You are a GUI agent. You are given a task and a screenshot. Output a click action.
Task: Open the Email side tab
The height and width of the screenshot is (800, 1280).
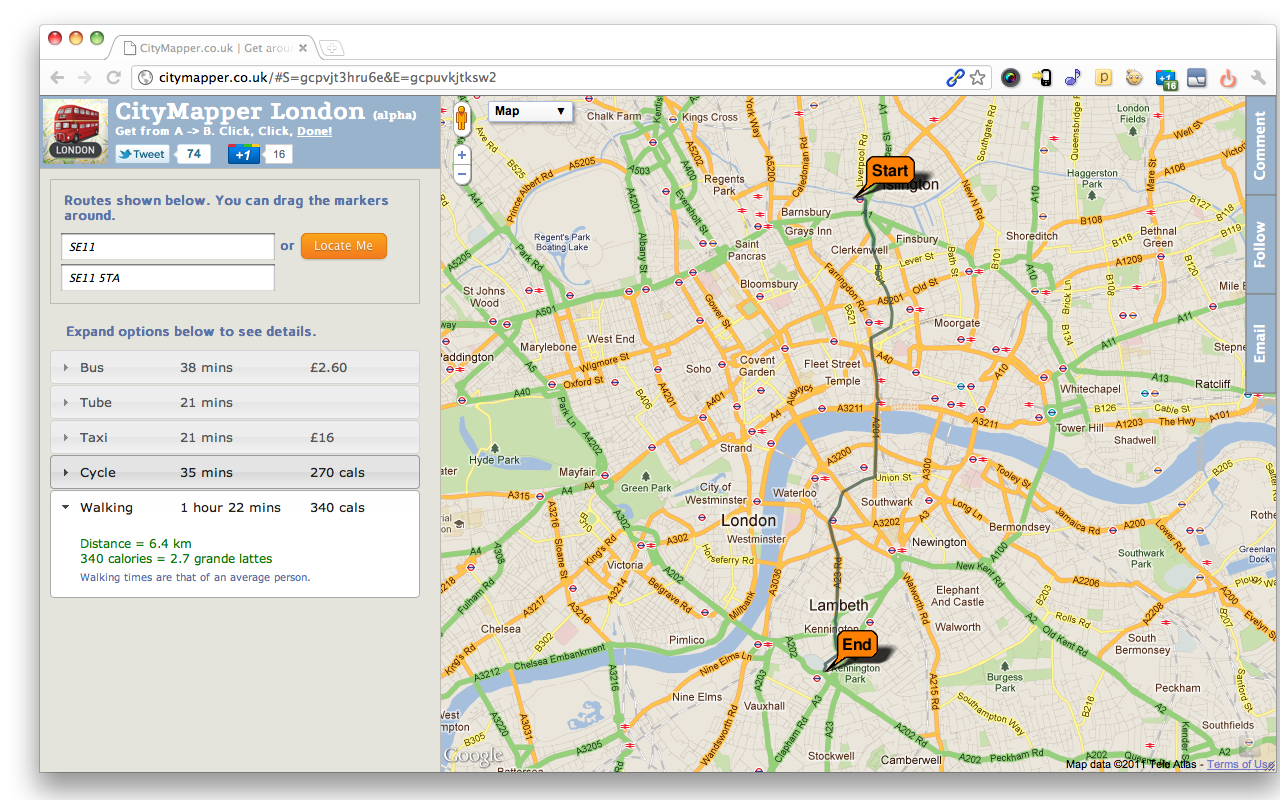(x=1260, y=343)
